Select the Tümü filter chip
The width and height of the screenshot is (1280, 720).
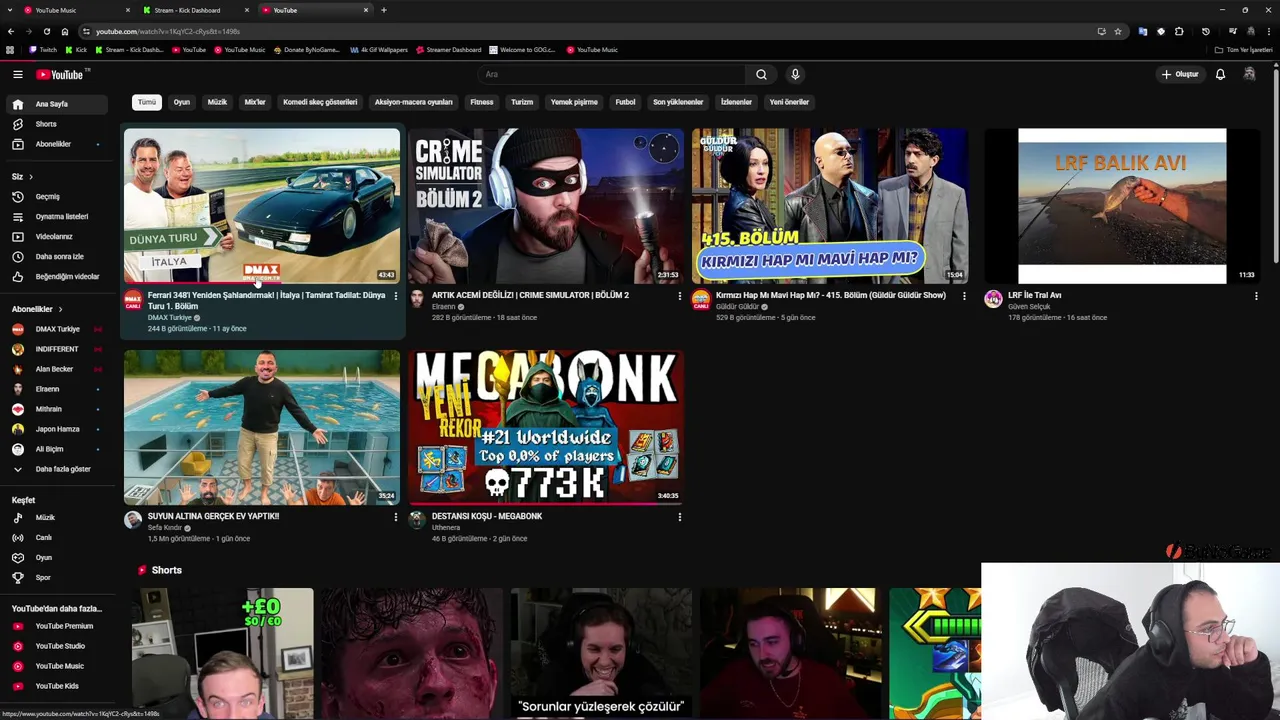pyautogui.click(x=147, y=102)
